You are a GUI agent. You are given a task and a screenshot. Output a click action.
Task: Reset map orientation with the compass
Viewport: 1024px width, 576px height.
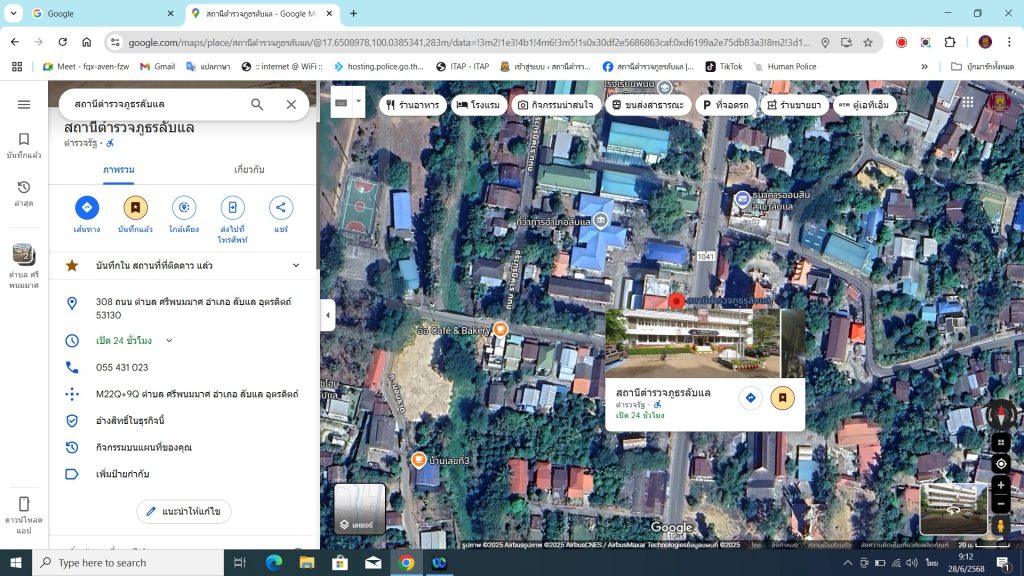1001,414
